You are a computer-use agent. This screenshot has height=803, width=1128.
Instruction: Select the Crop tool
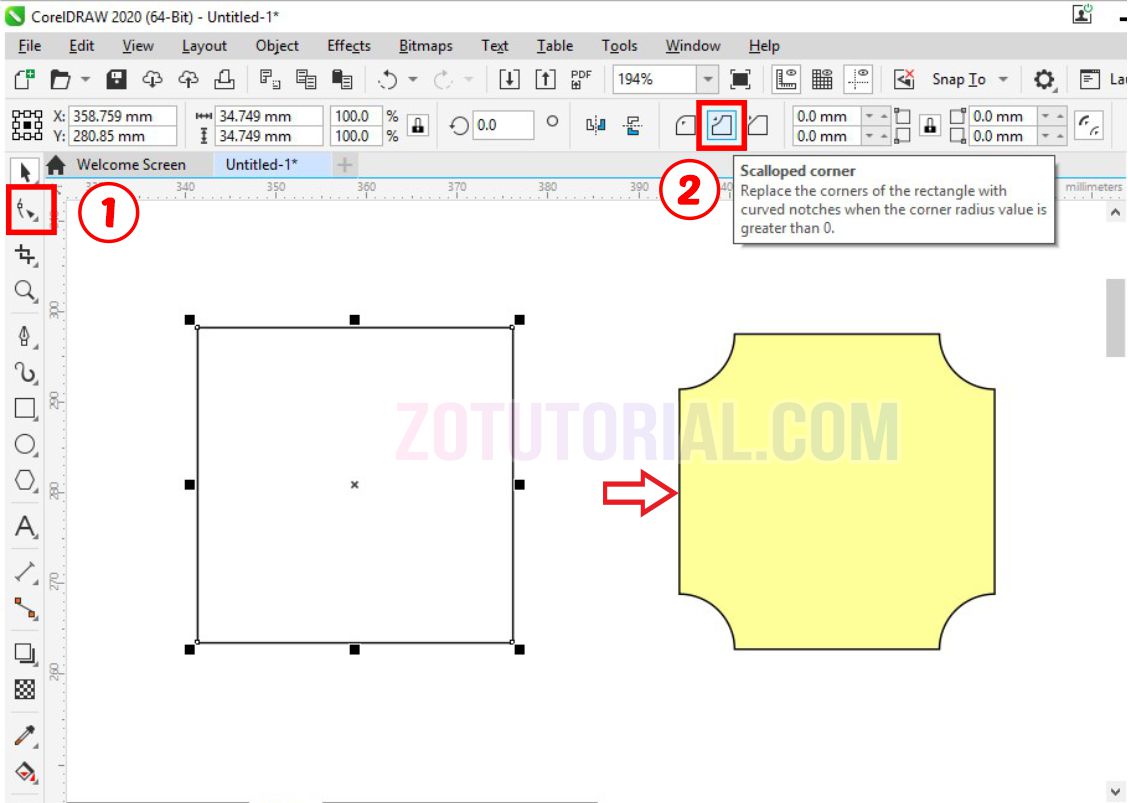coord(24,254)
